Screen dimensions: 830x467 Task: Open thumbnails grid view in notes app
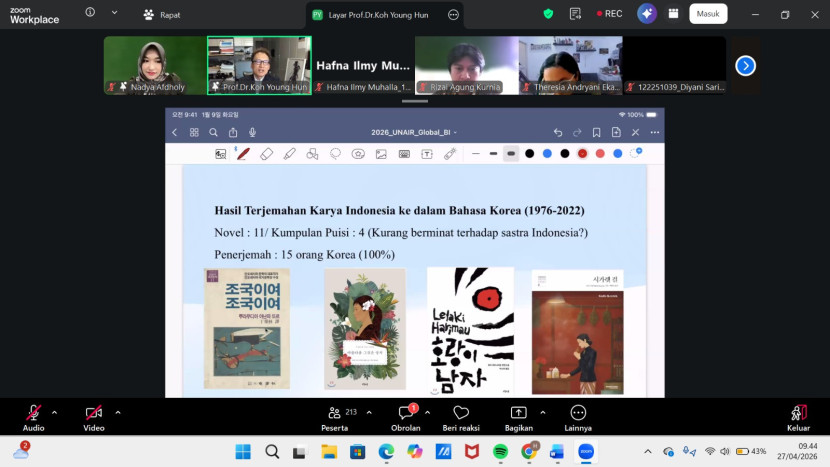pyautogui.click(x=194, y=132)
